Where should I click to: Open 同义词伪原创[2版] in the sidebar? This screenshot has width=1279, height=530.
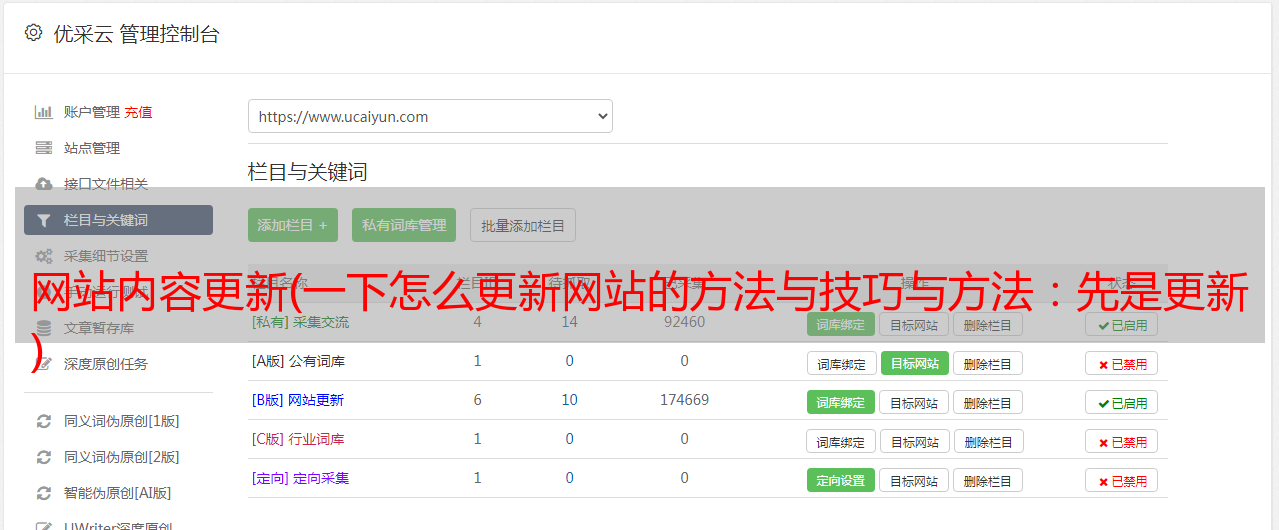[x=121, y=457]
